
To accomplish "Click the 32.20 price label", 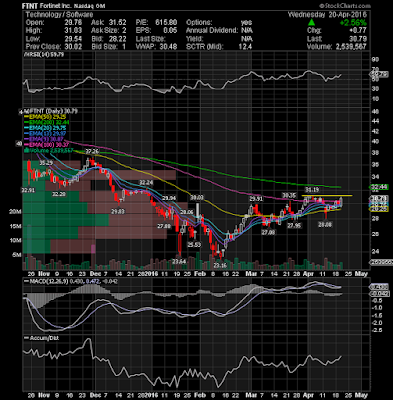I will 58,194.
